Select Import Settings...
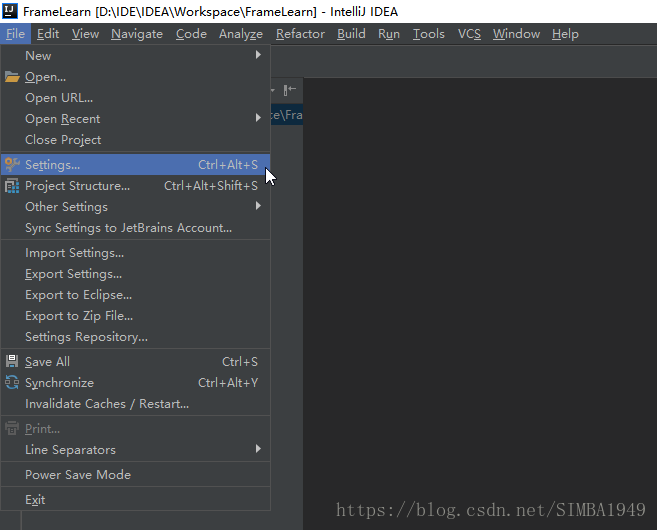657x530 pixels. [x=135, y=253]
